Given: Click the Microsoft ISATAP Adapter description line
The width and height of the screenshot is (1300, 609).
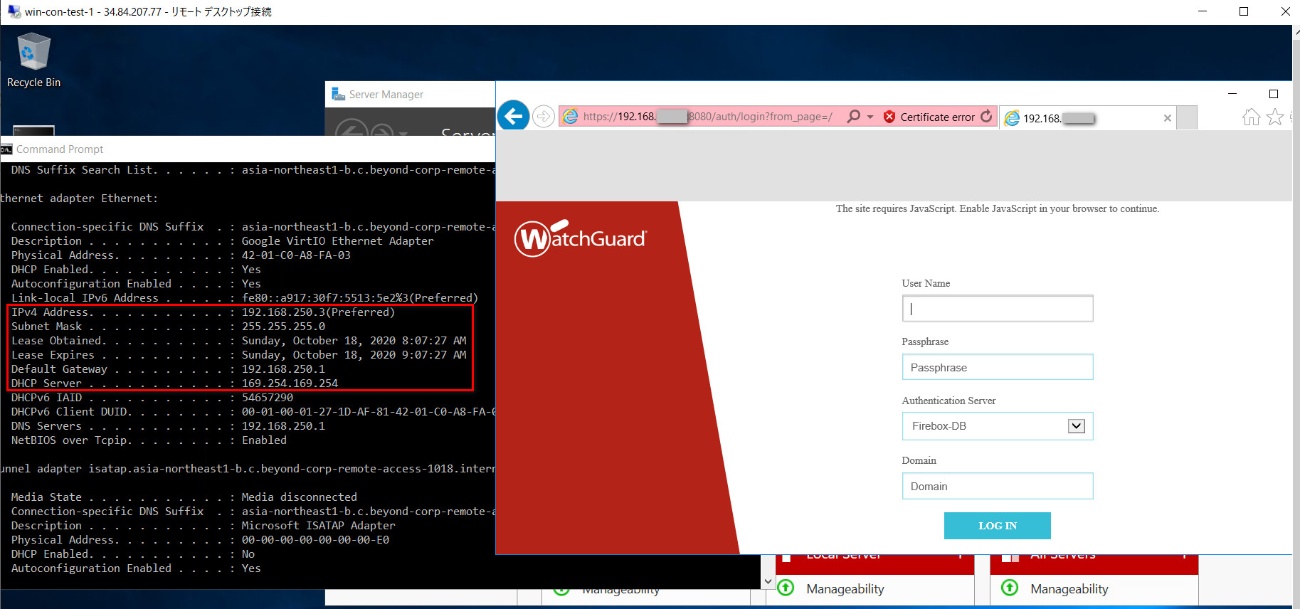Looking at the screenshot, I should point(203,525).
